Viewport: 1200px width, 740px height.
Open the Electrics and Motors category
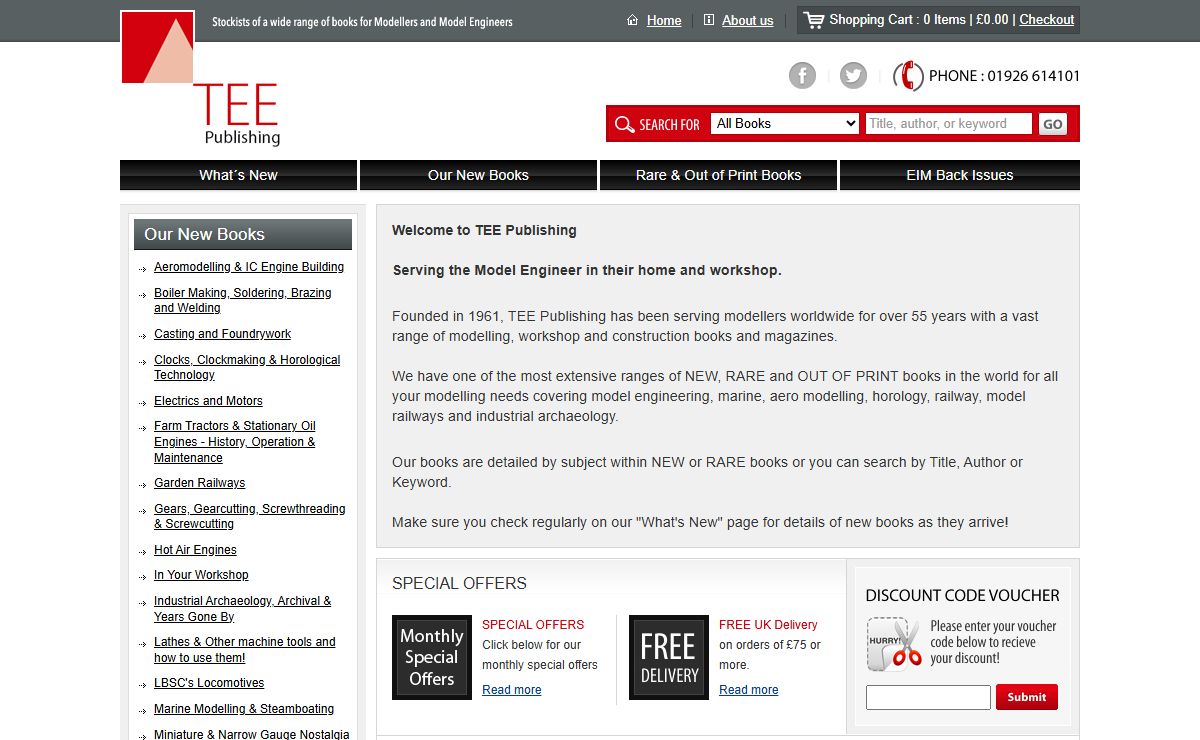point(208,401)
